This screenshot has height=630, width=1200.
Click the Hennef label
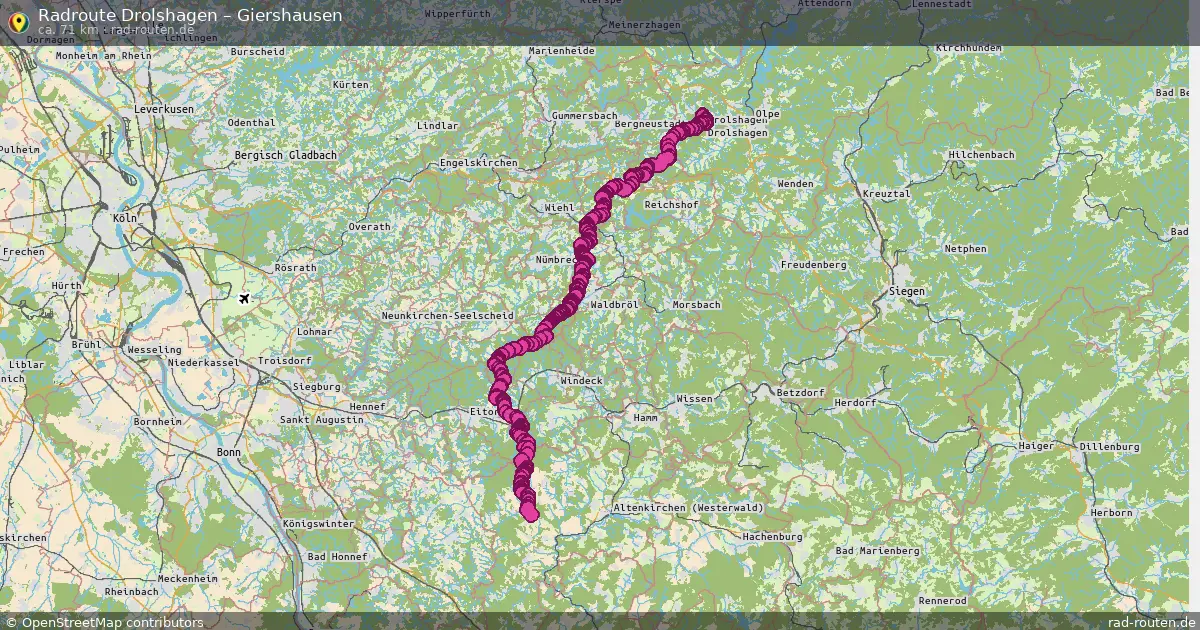(x=367, y=407)
